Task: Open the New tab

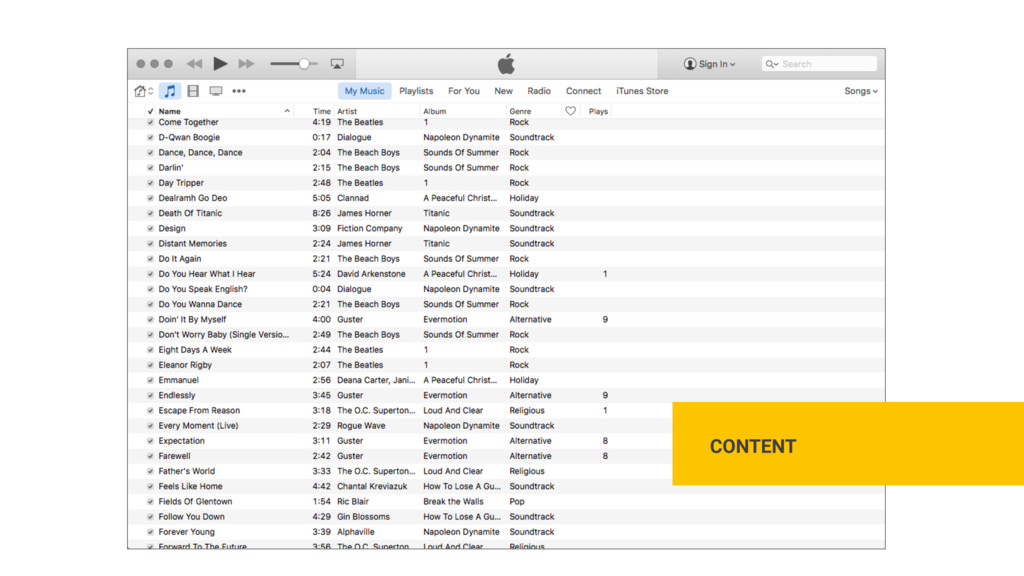Action: tap(504, 91)
